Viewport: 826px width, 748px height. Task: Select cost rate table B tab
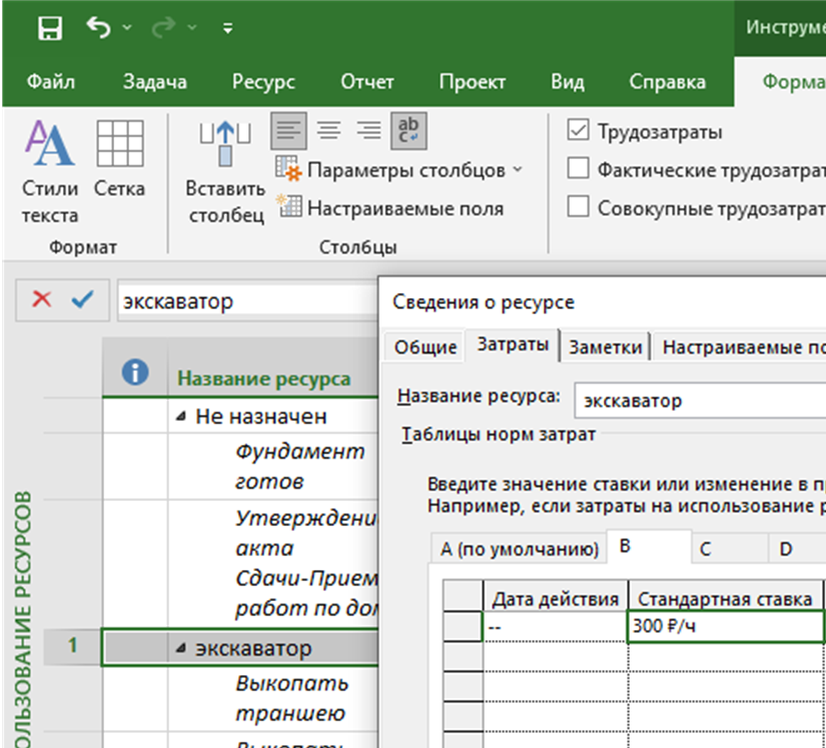(x=649, y=547)
